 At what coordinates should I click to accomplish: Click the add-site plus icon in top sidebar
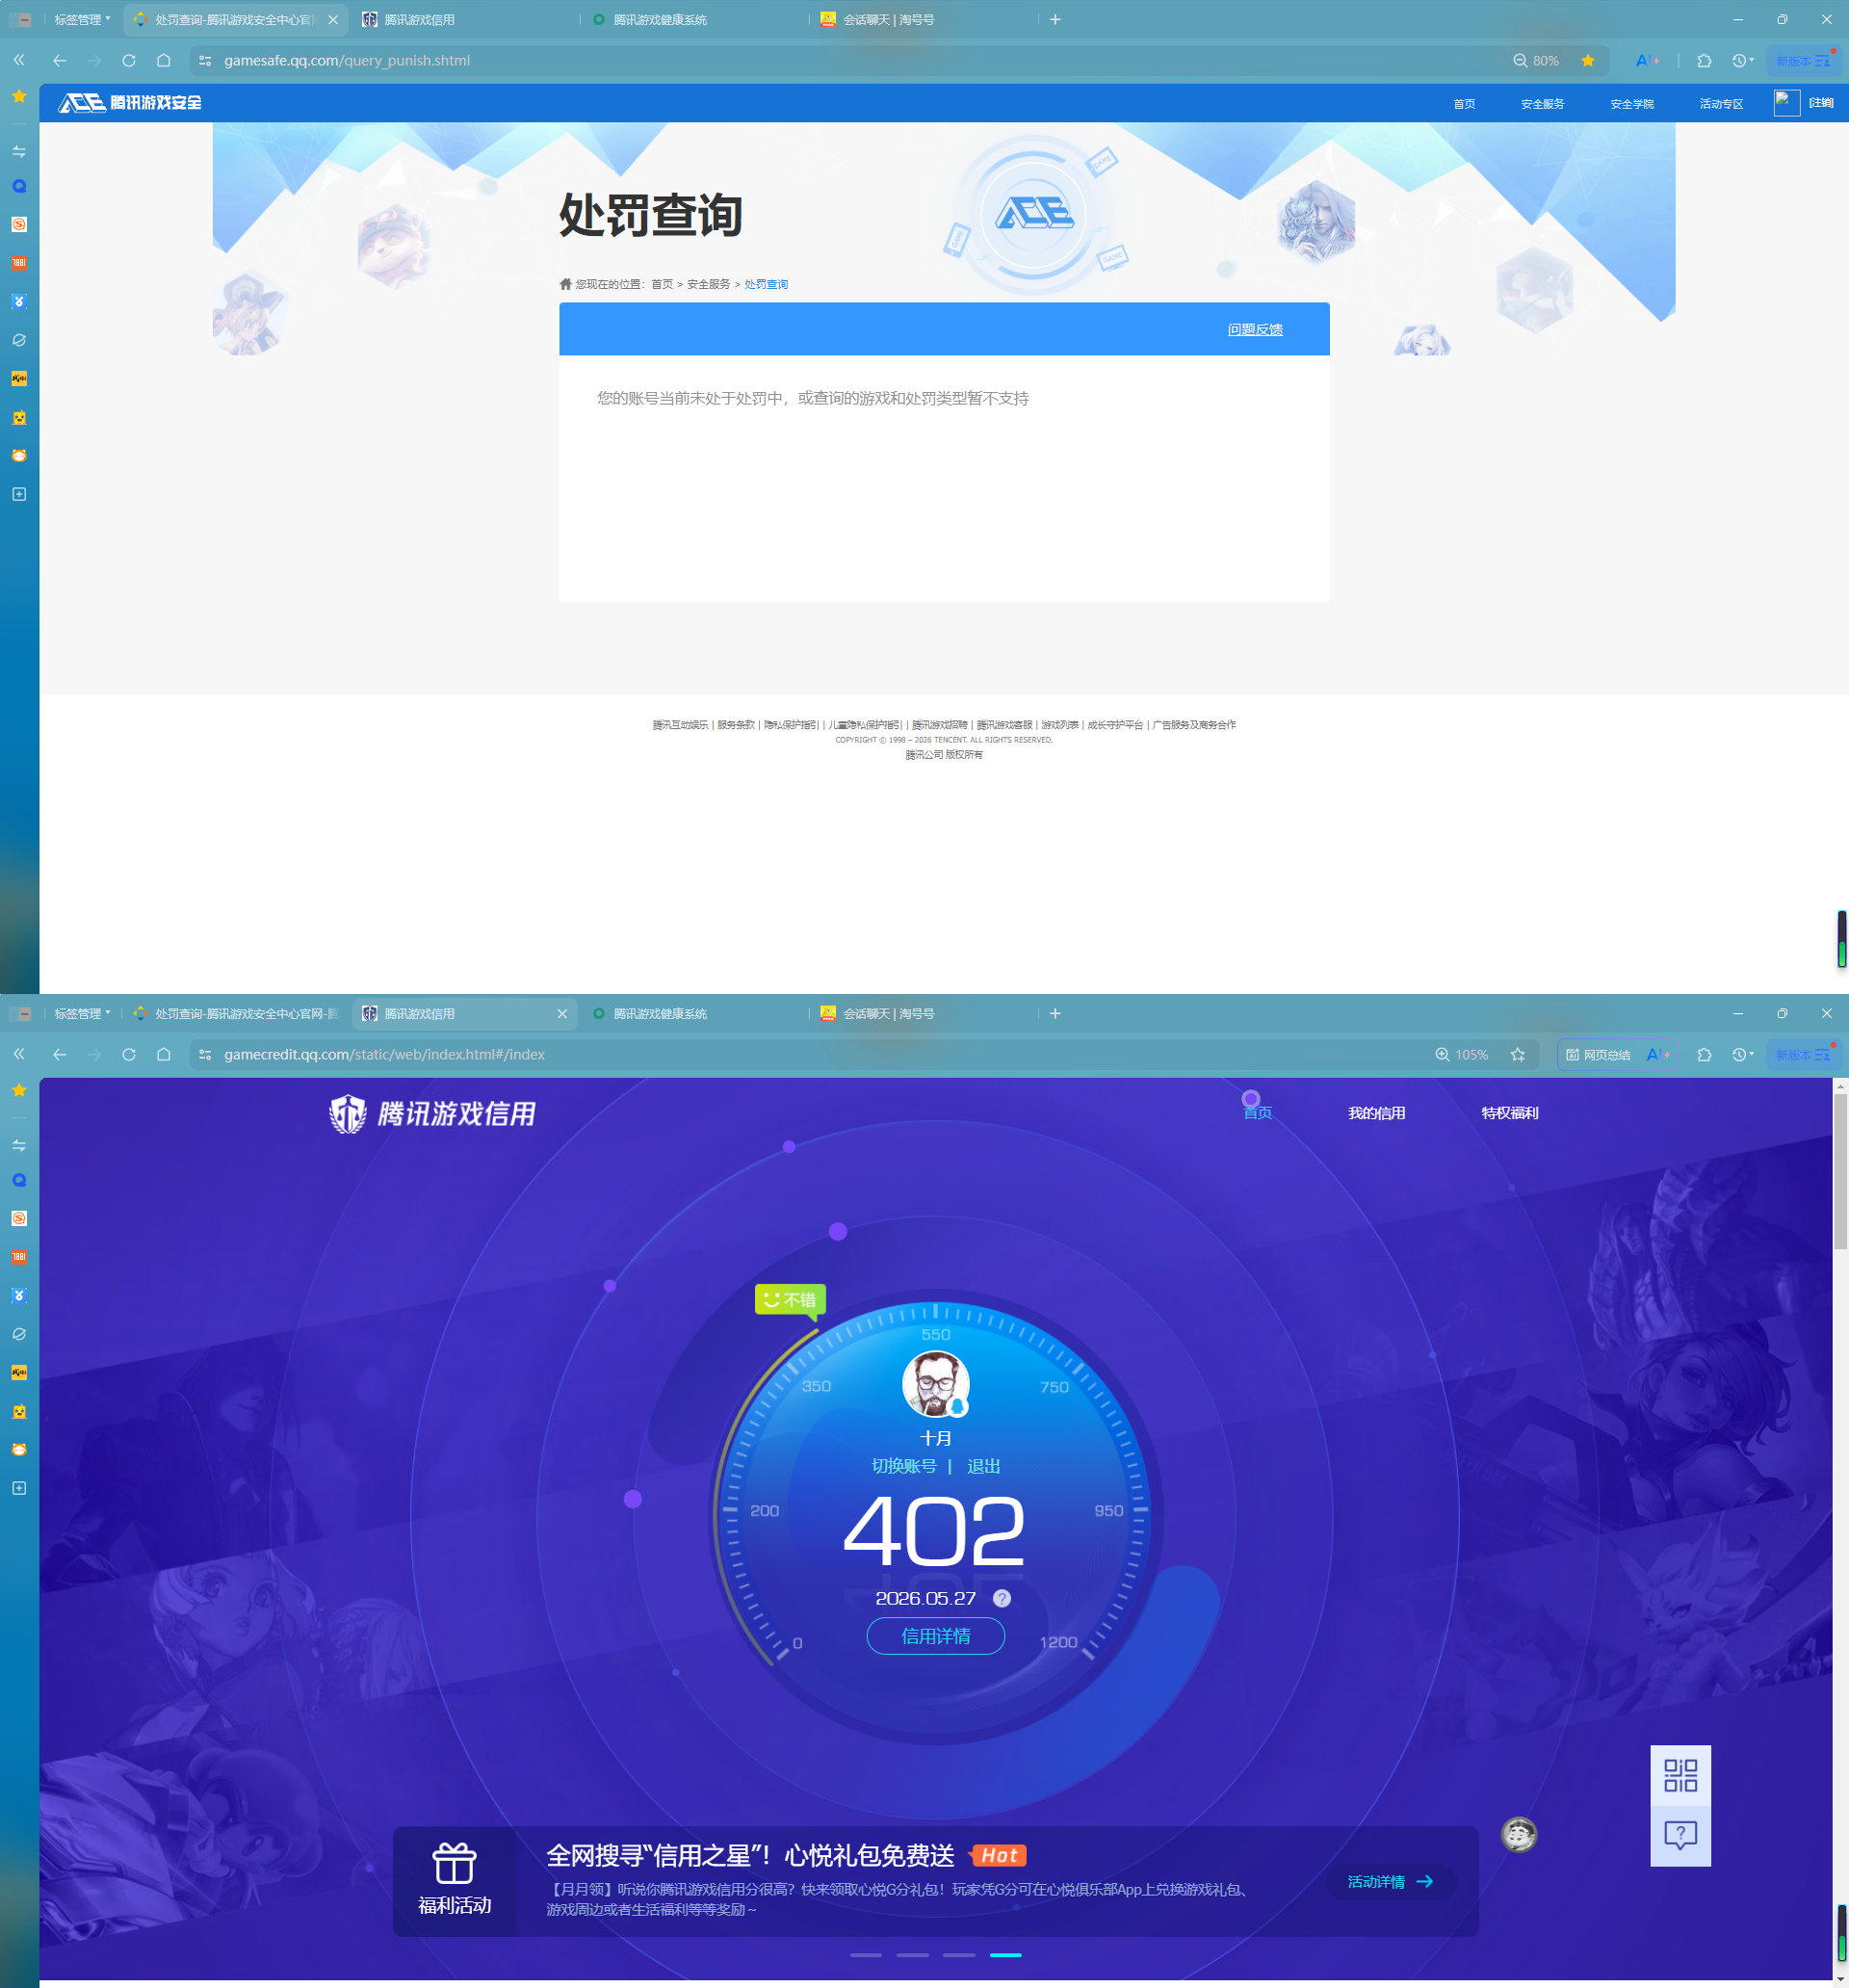[x=19, y=494]
